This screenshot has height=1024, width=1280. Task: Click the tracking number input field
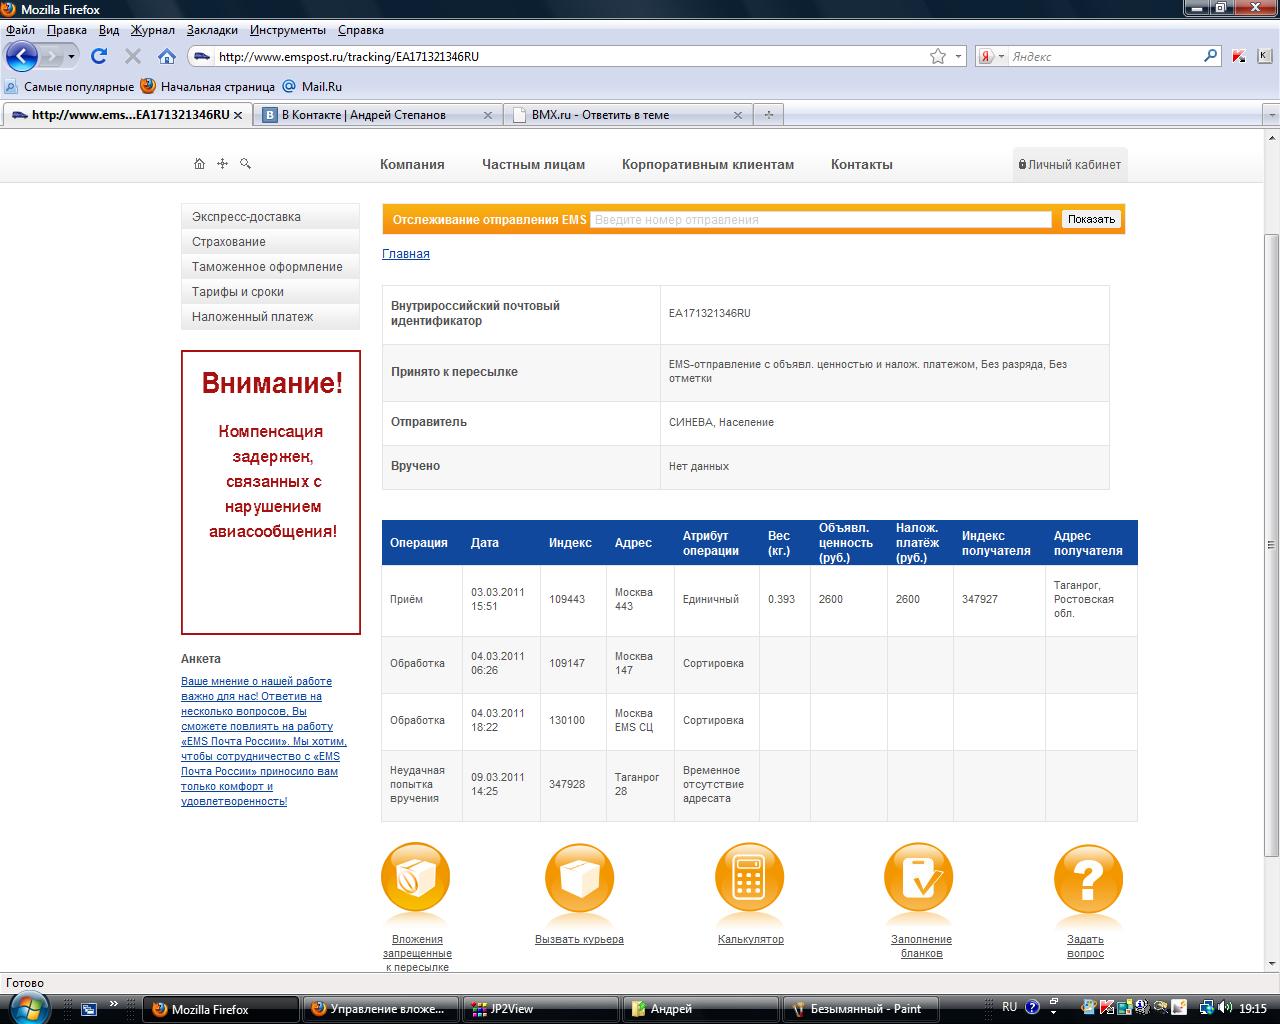(820, 219)
